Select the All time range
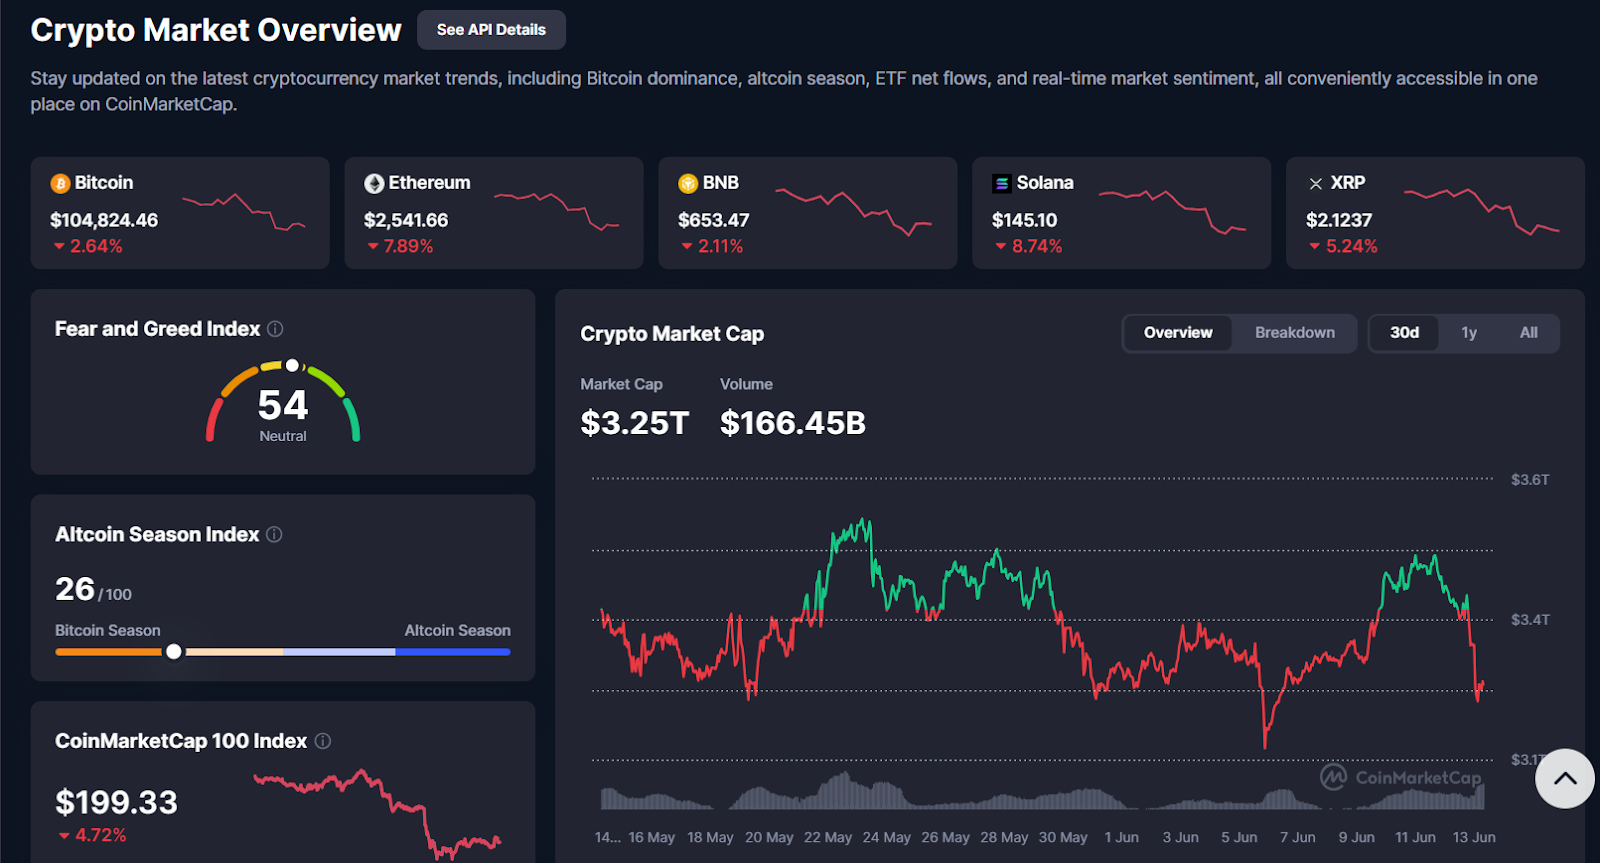Viewport: 1600px width, 863px height. (x=1528, y=333)
